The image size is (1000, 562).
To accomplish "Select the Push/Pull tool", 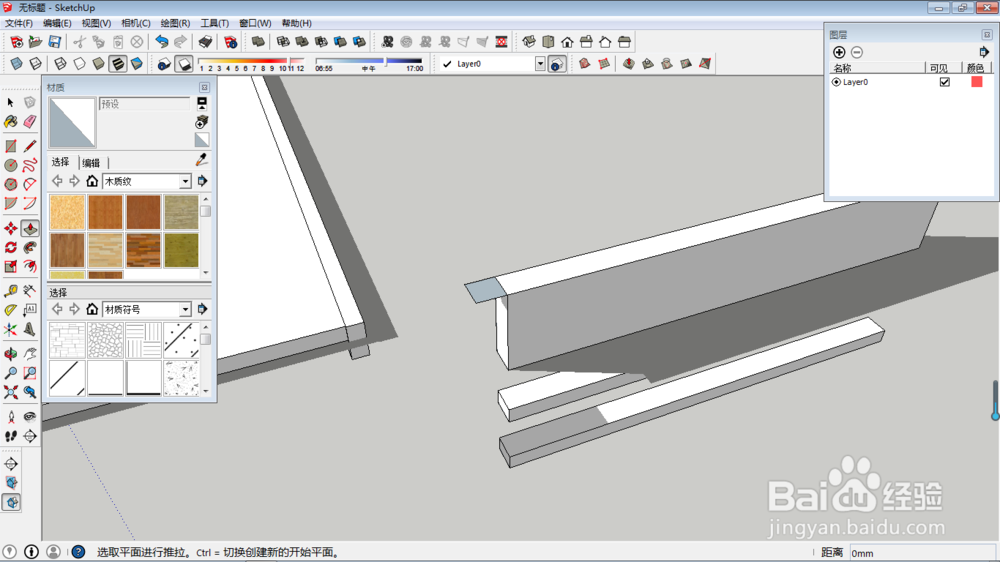I will 30,228.
